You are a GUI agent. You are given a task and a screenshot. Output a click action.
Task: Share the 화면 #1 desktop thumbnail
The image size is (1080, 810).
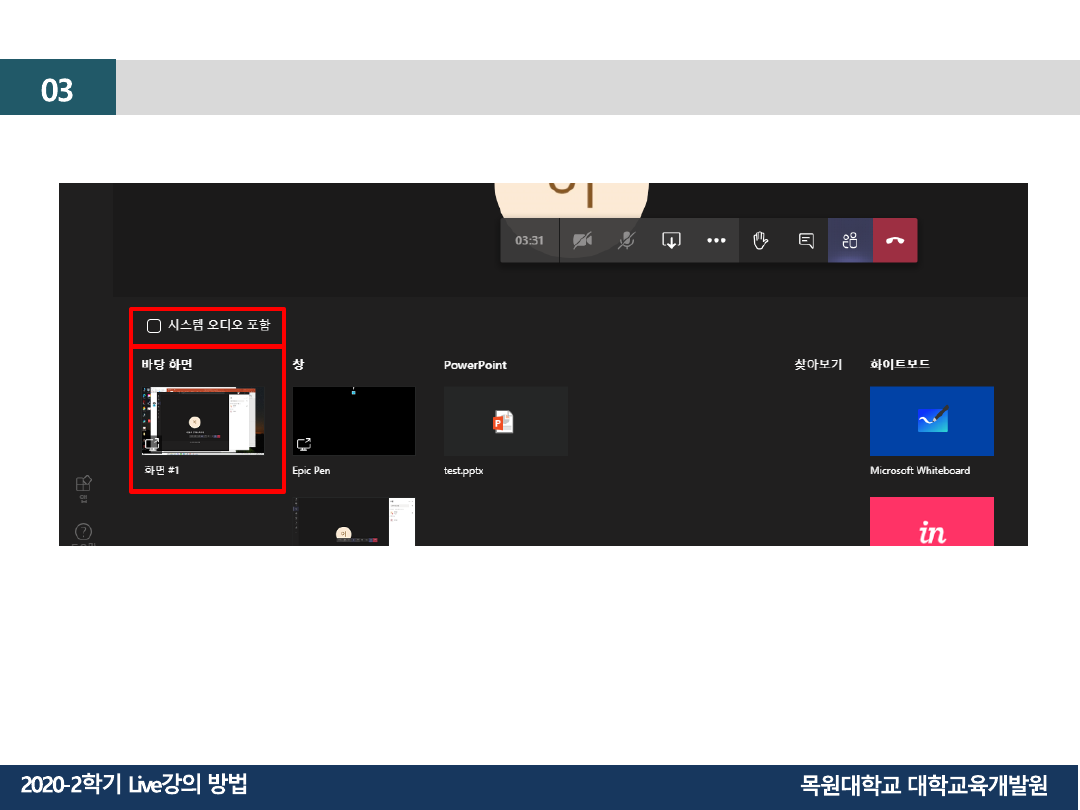pyautogui.click(x=203, y=421)
